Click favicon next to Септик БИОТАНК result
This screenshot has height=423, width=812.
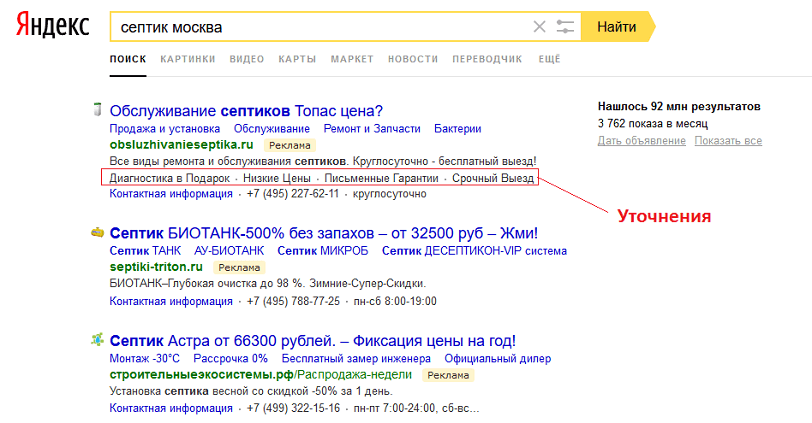tap(97, 231)
